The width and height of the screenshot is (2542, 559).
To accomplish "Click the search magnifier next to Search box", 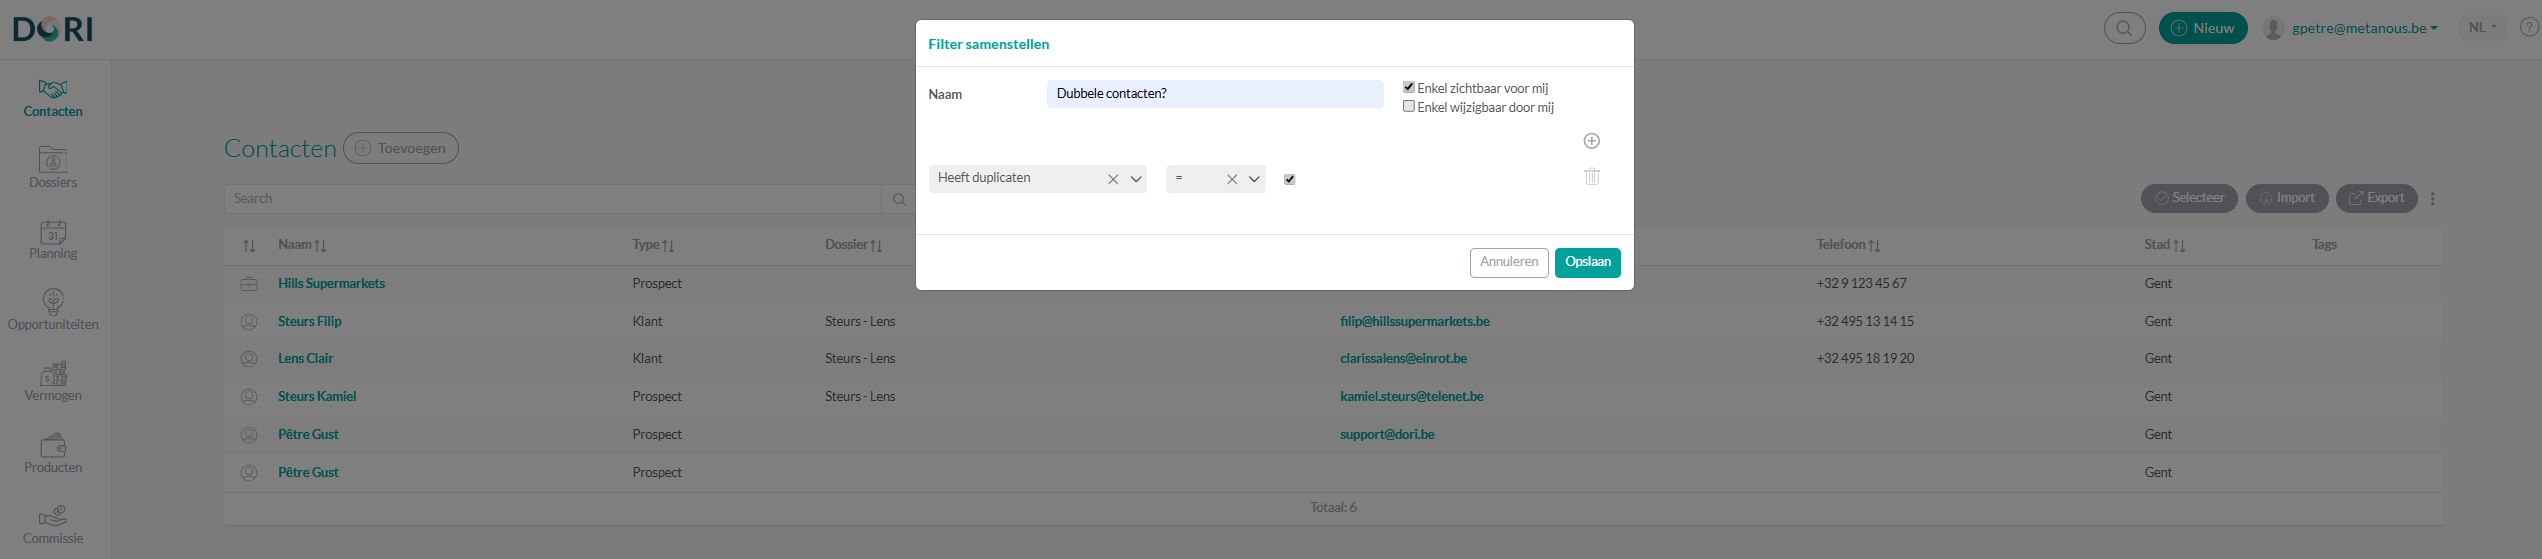I will [899, 199].
